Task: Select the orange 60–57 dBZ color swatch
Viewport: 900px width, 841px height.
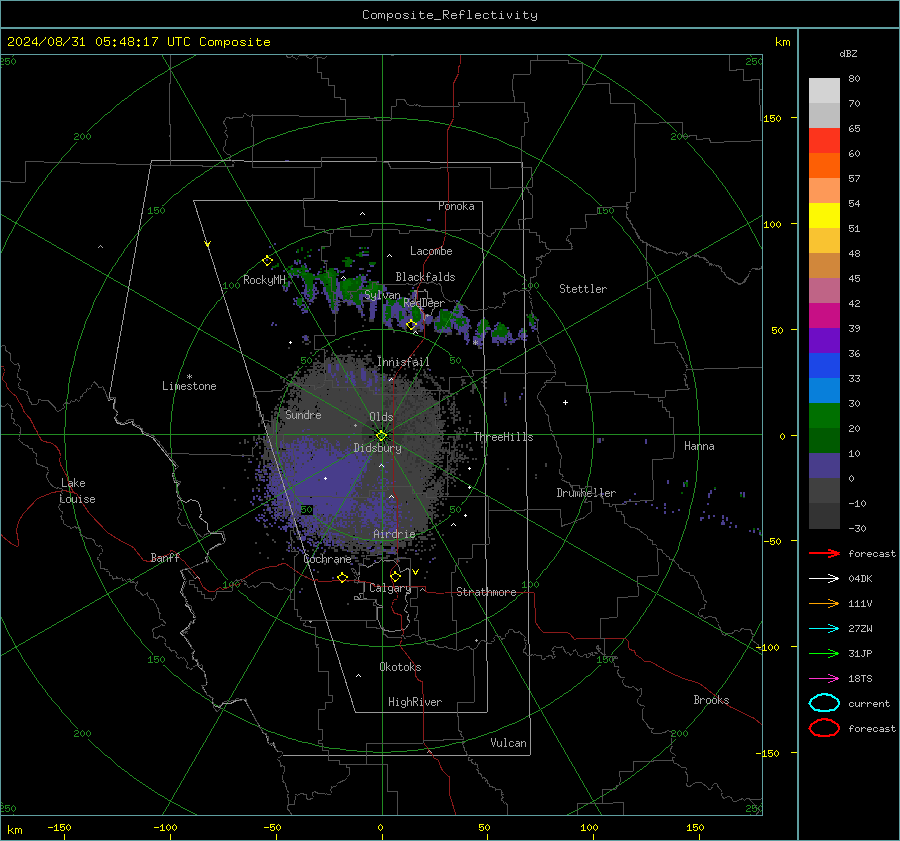Action: [x=824, y=166]
